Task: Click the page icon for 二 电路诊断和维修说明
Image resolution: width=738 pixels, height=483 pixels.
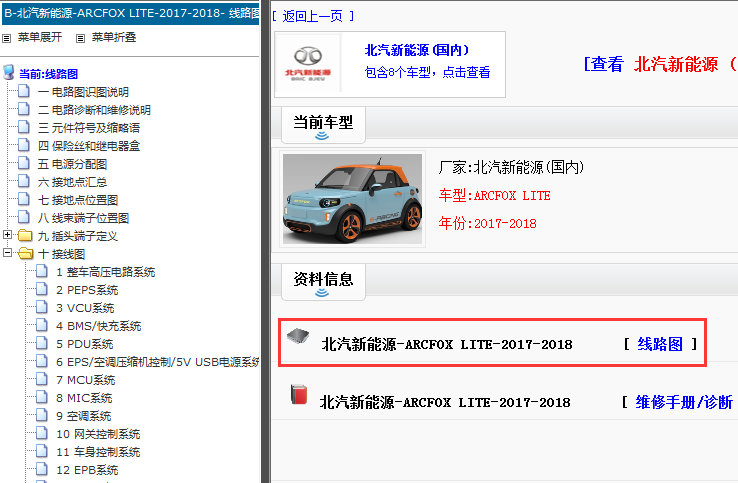Action: pyautogui.click(x=24, y=109)
